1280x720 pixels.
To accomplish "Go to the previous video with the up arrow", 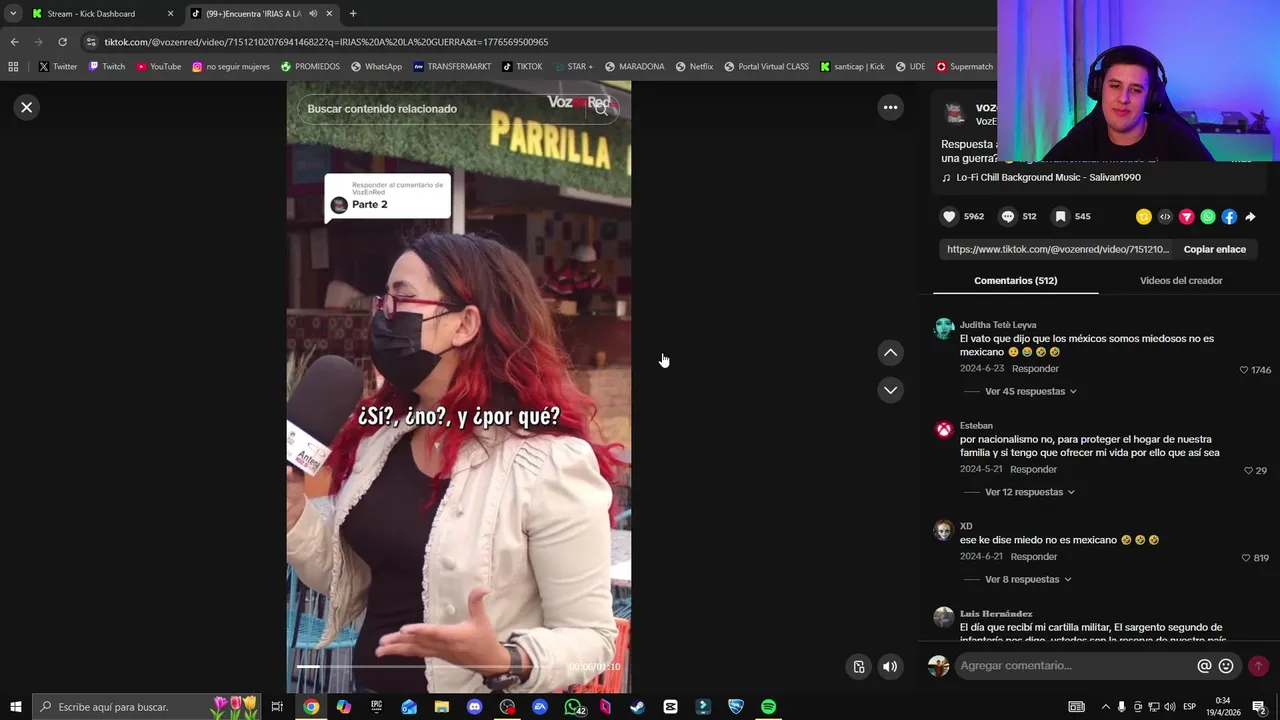I will [x=890, y=352].
